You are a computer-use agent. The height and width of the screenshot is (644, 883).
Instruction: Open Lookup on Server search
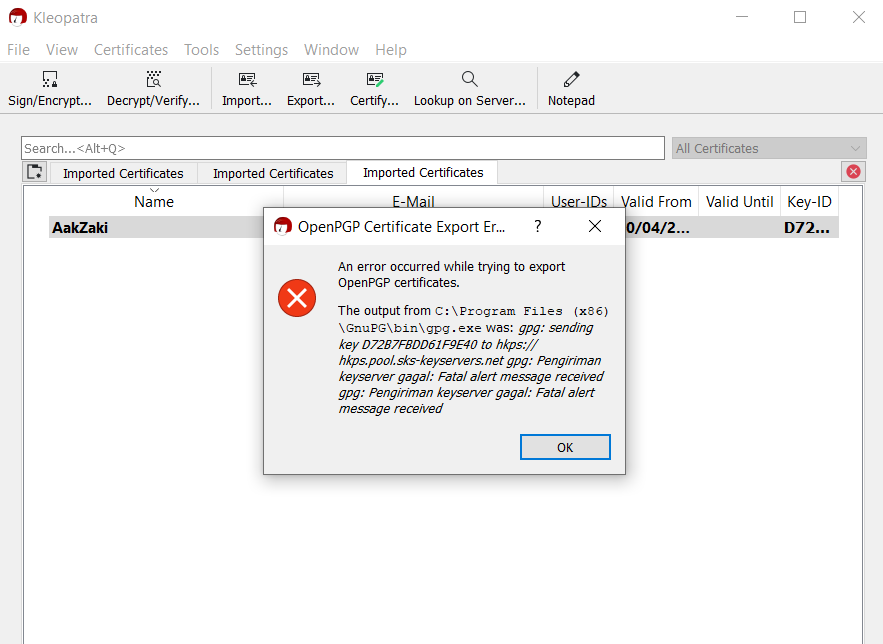tap(470, 89)
